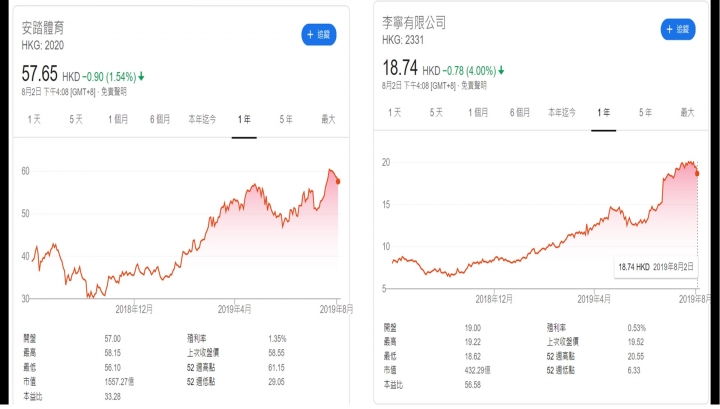Click 安踏 market cap value 1557.27億
This screenshot has width=720, height=409.
pyautogui.click(x=119, y=382)
